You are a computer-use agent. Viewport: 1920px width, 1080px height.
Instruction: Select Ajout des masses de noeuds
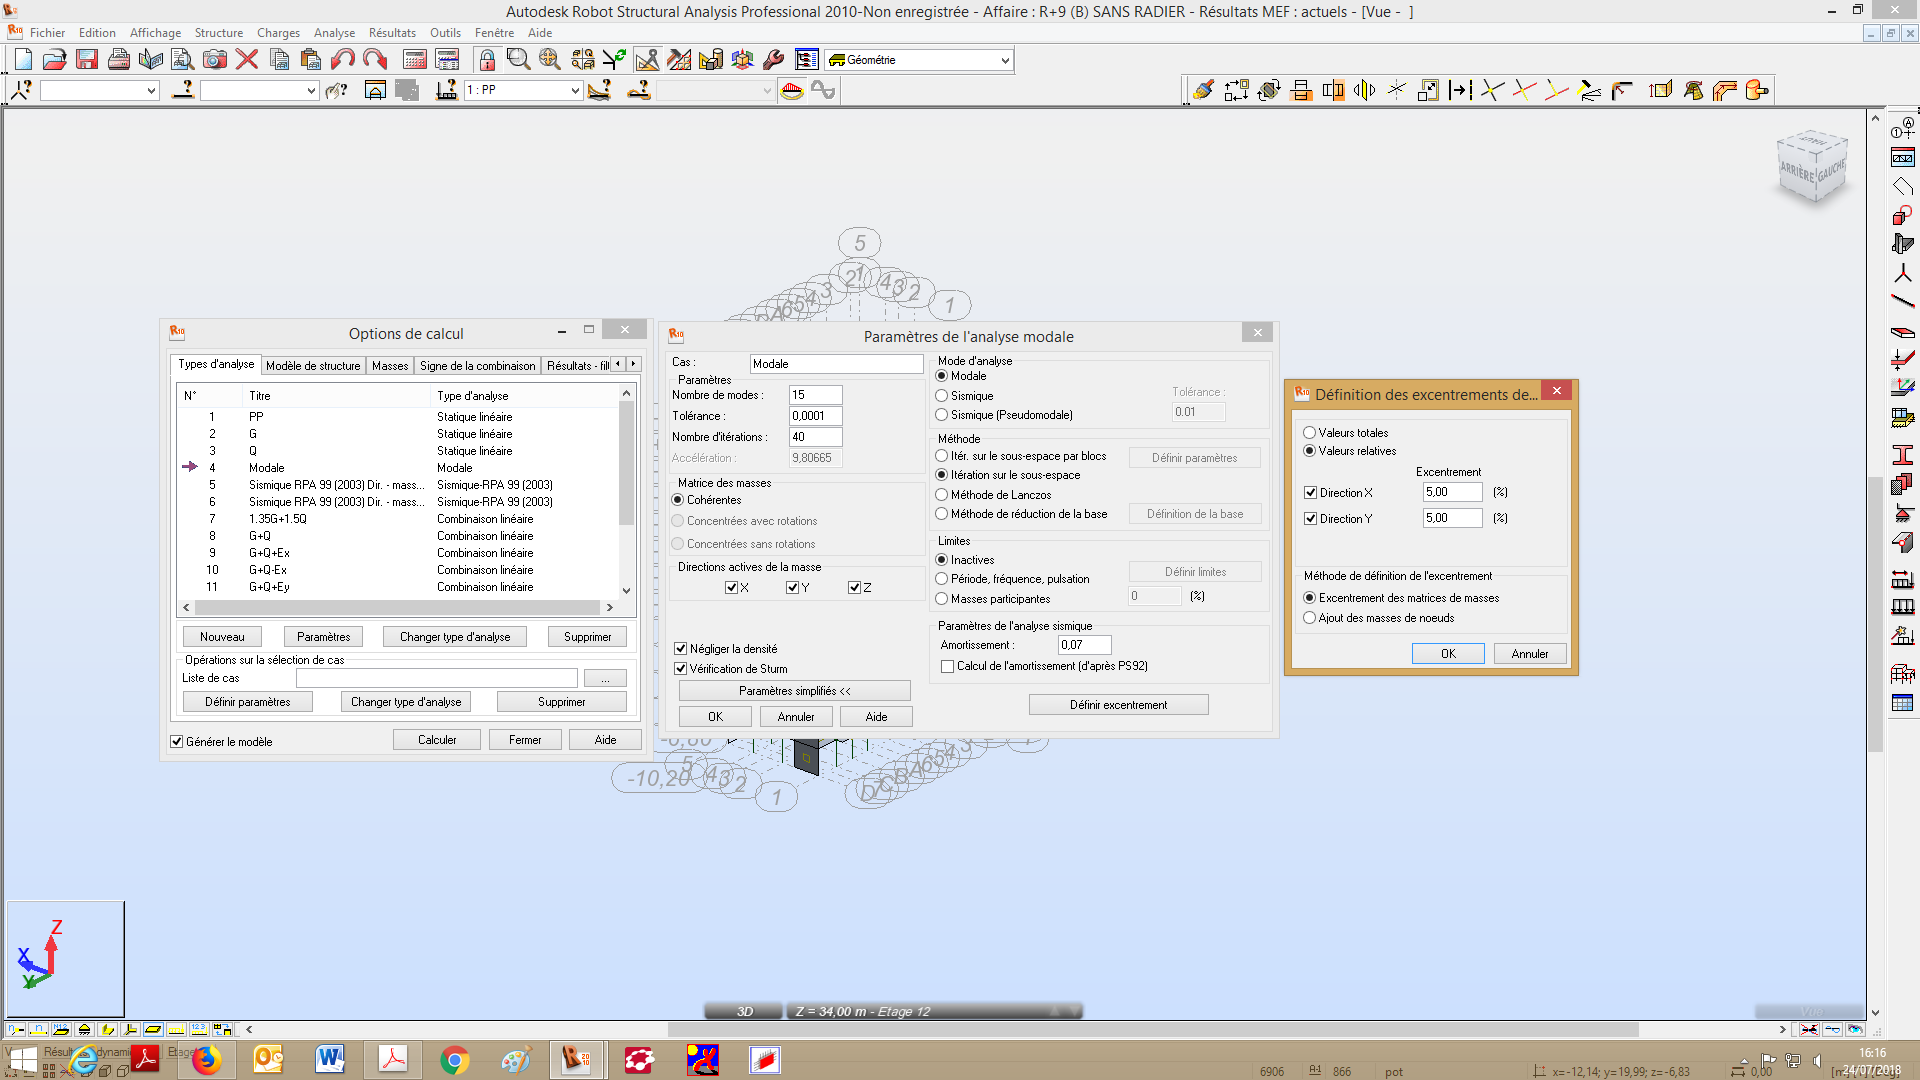(x=1309, y=618)
